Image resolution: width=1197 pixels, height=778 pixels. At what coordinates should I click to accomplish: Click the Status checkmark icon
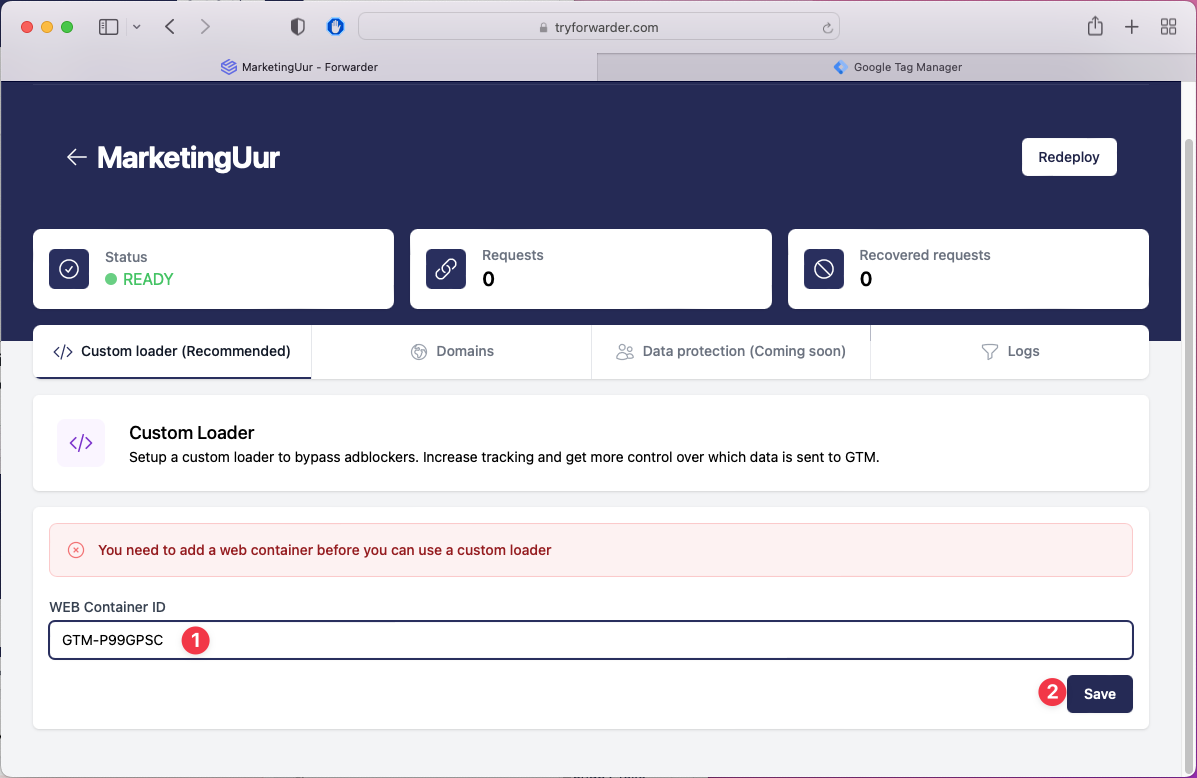click(x=69, y=269)
